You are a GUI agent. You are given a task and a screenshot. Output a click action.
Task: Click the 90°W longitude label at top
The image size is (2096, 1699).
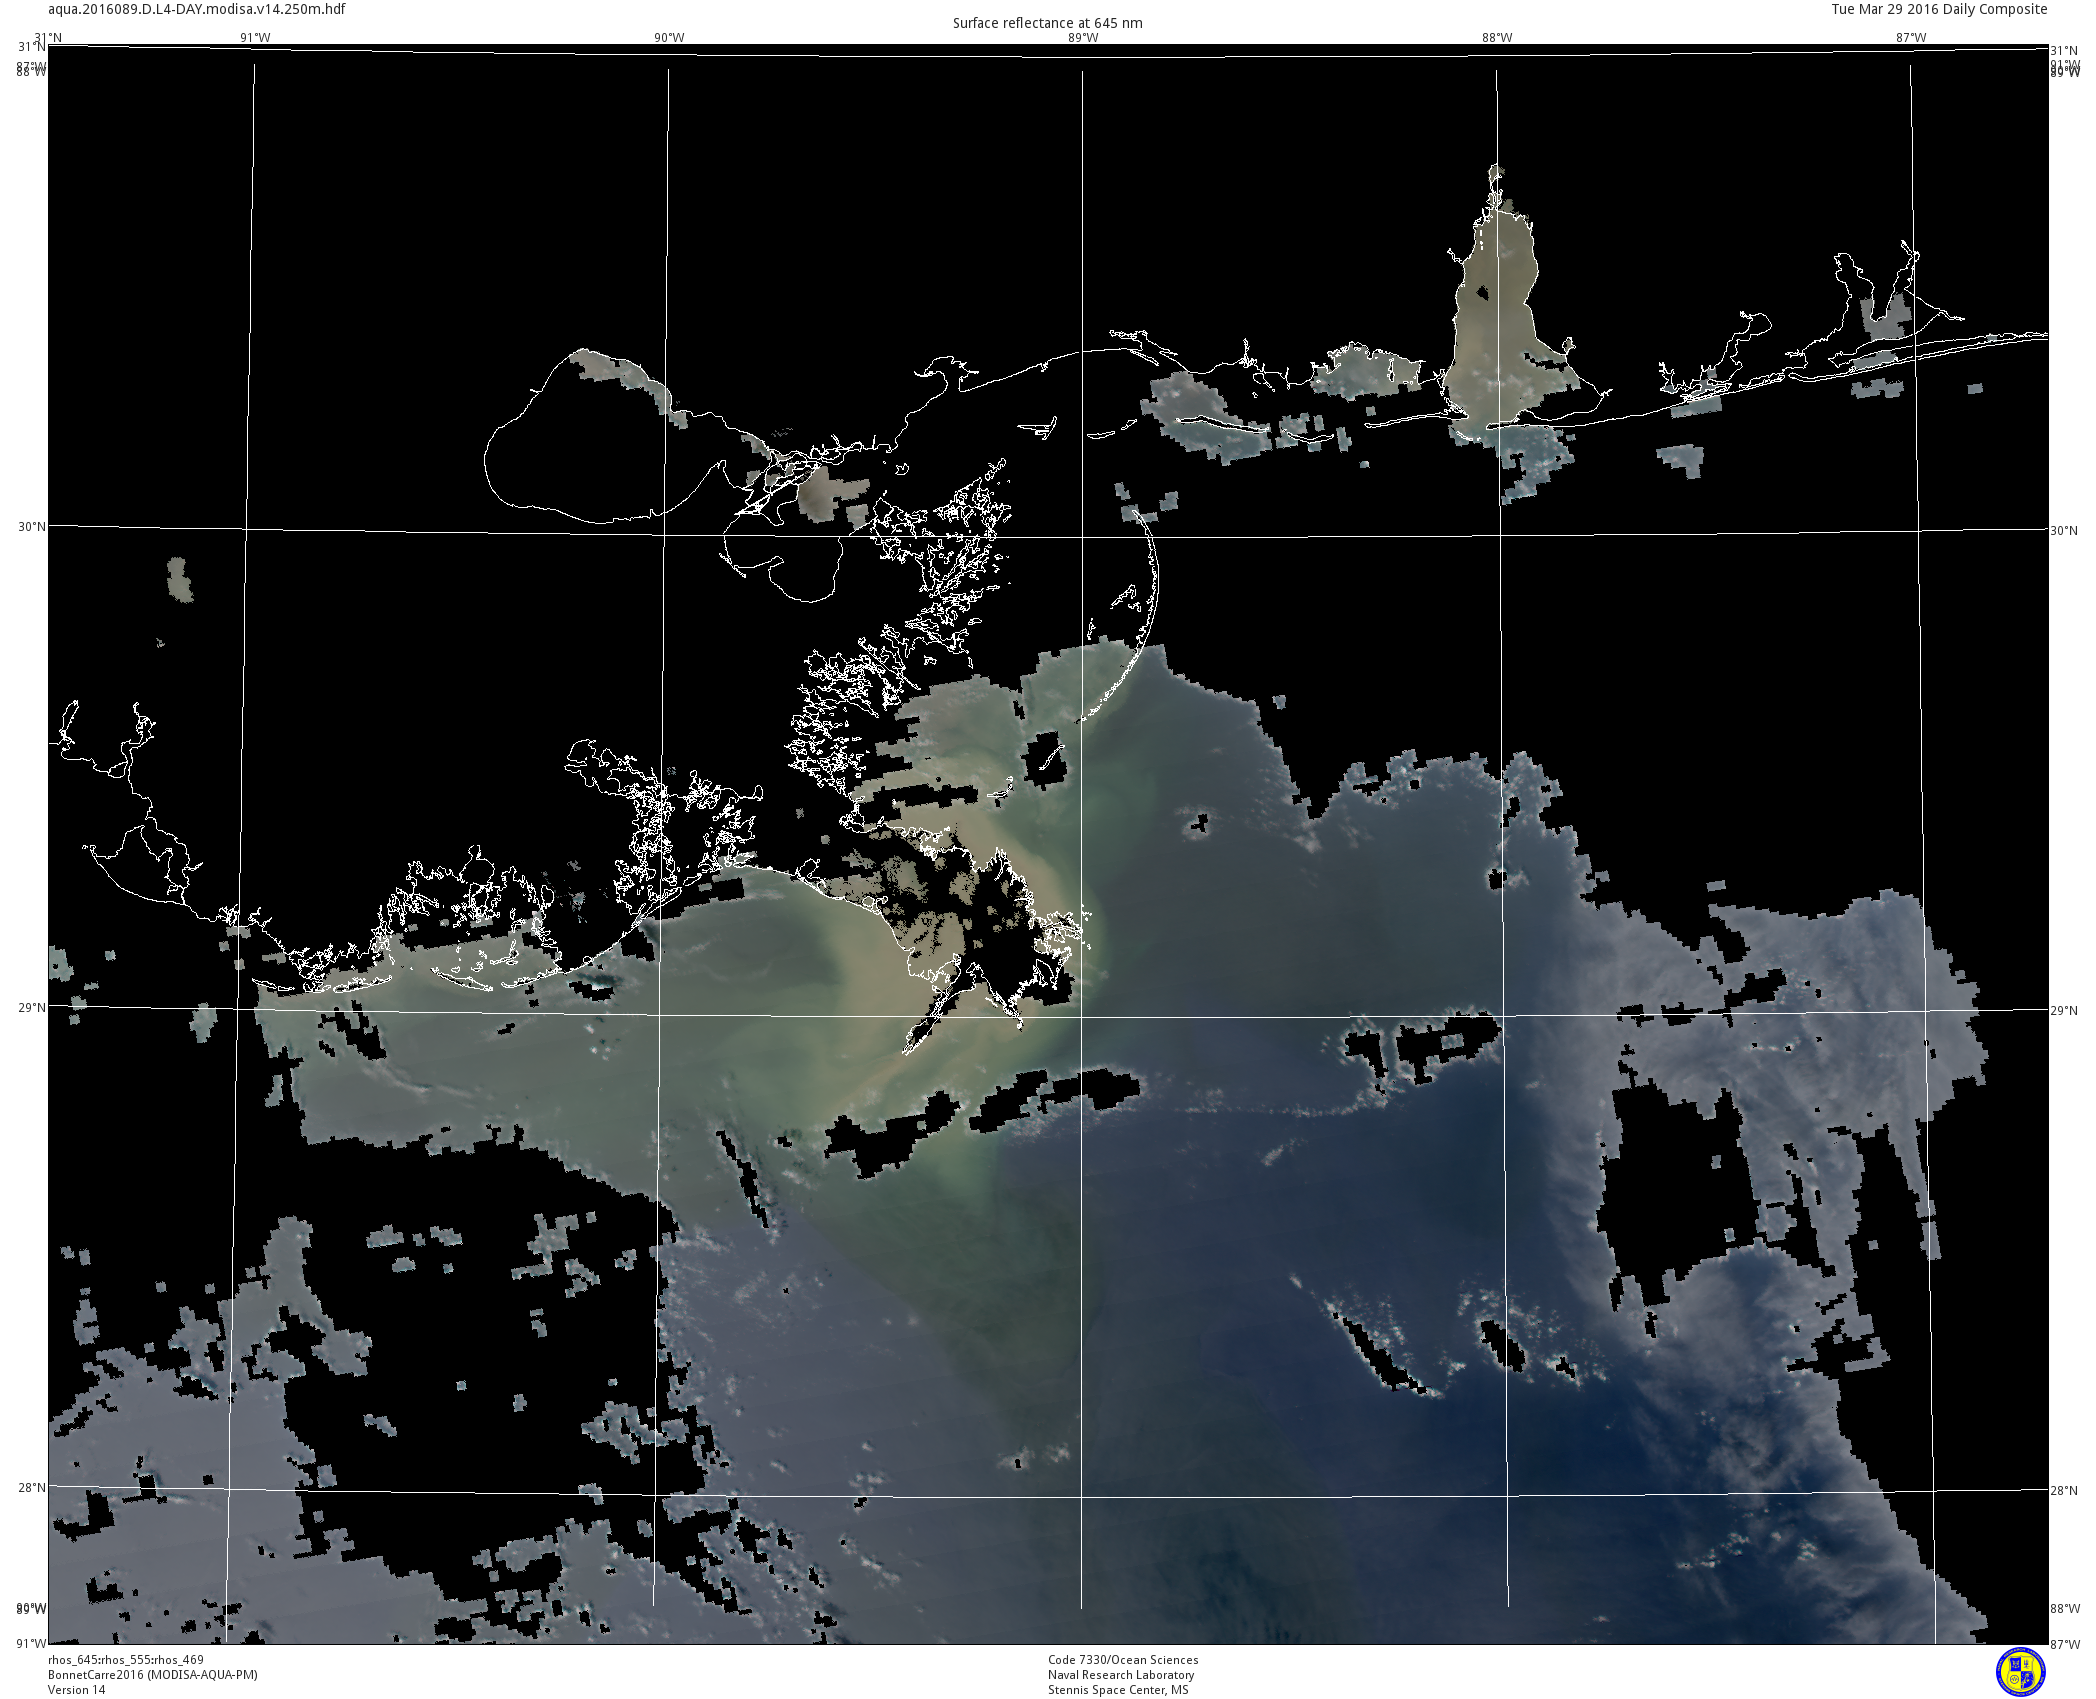669,38
